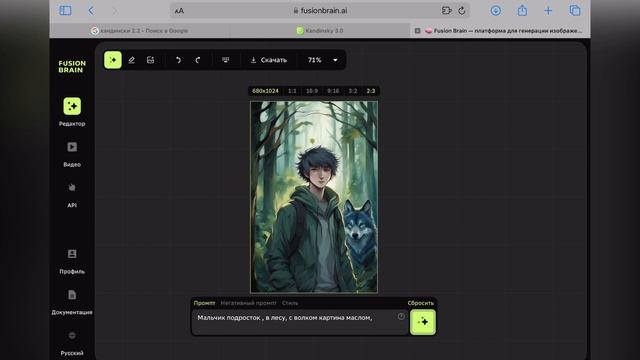Screen dimensions: 640x360
Task: Click the generated boy and wolf image
Action: pyautogui.click(x=314, y=197)
